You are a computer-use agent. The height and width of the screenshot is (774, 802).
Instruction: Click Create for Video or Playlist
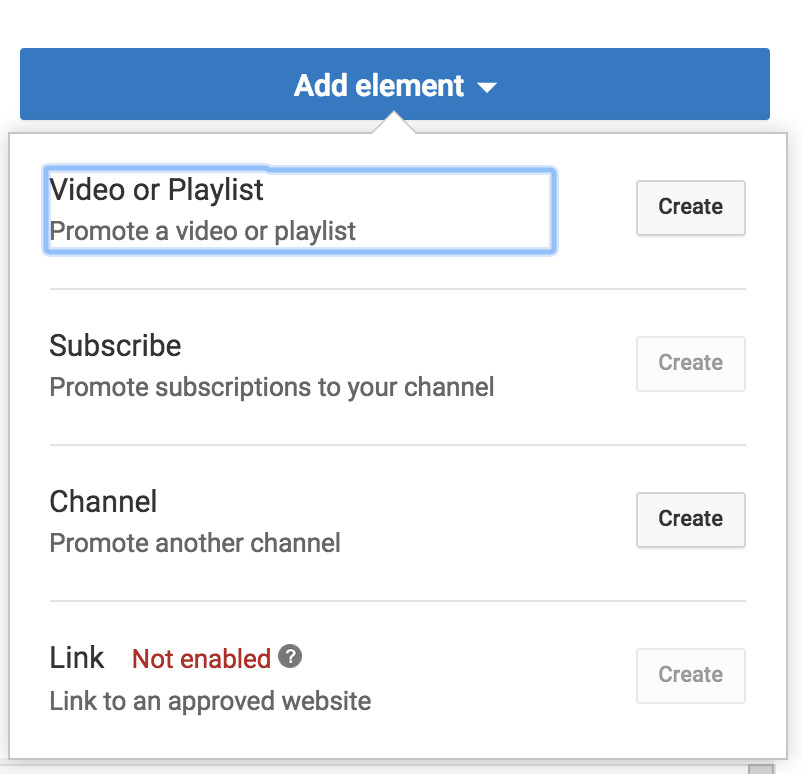click(690, 207)
